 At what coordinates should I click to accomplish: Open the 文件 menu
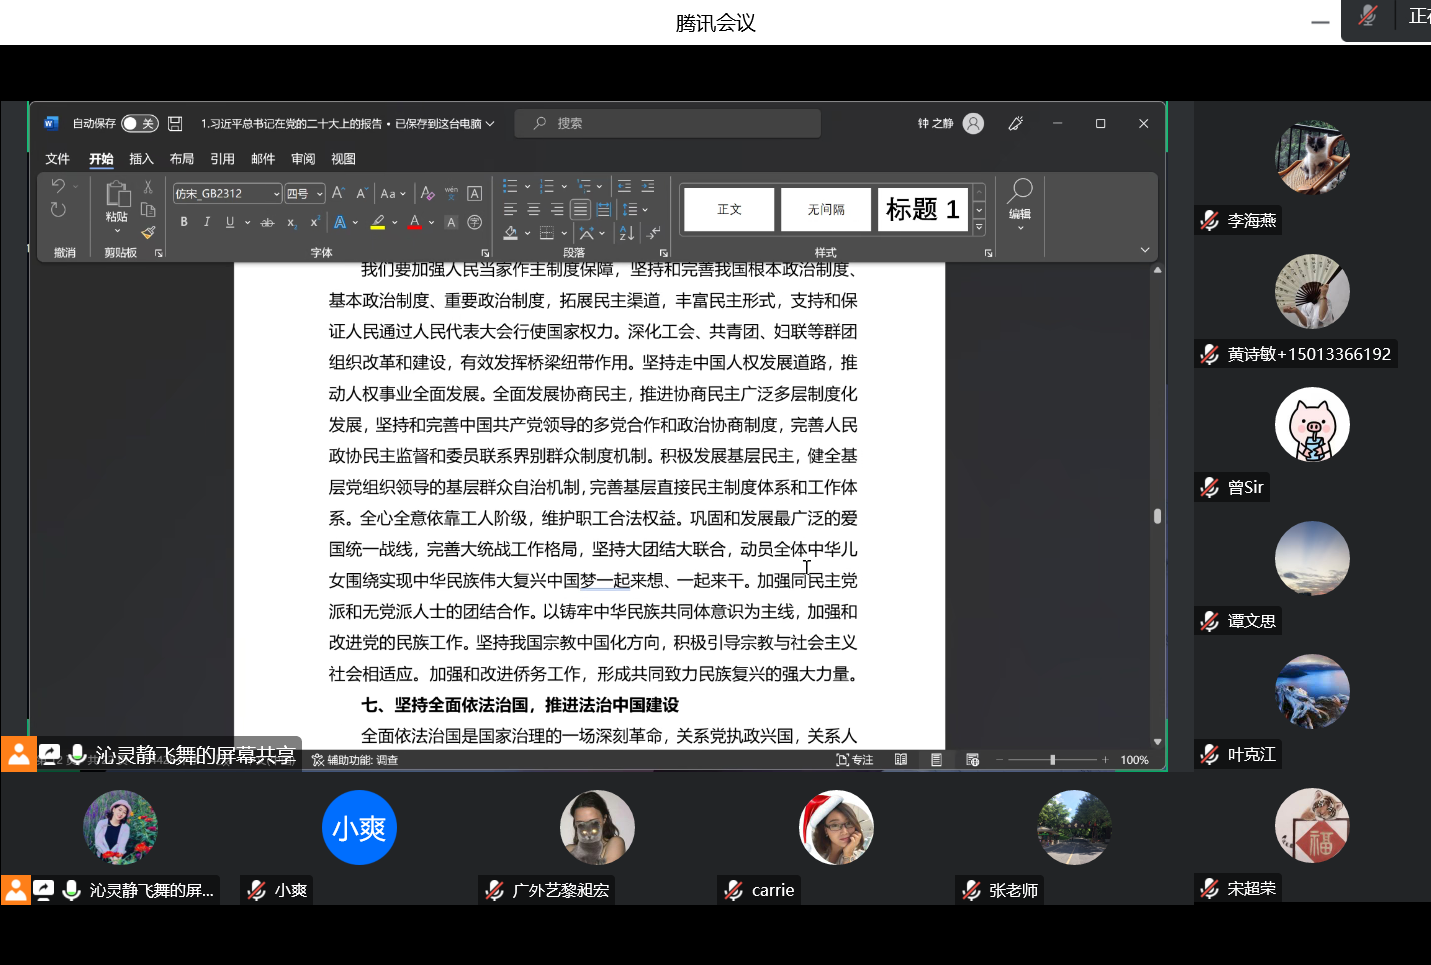tap(57, 159)
